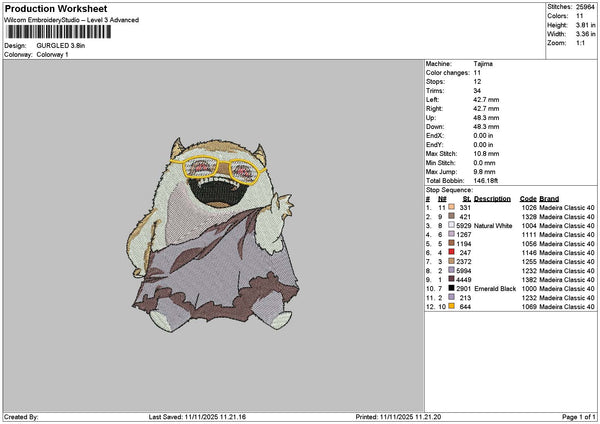The width and height of the screenshot is (600, 424).
Task: Click the 'St.' column header
Action: tap(466, 199)
